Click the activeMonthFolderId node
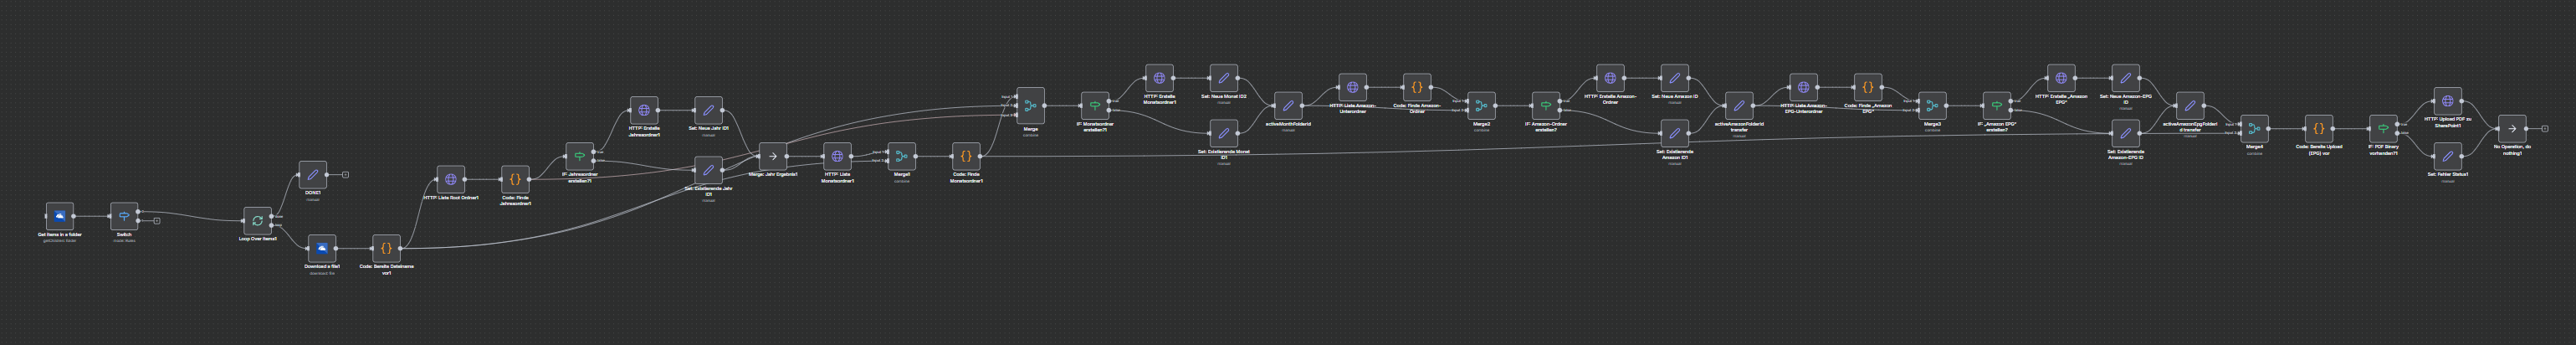The image size is (2576, 345). tap(1288, 105)
